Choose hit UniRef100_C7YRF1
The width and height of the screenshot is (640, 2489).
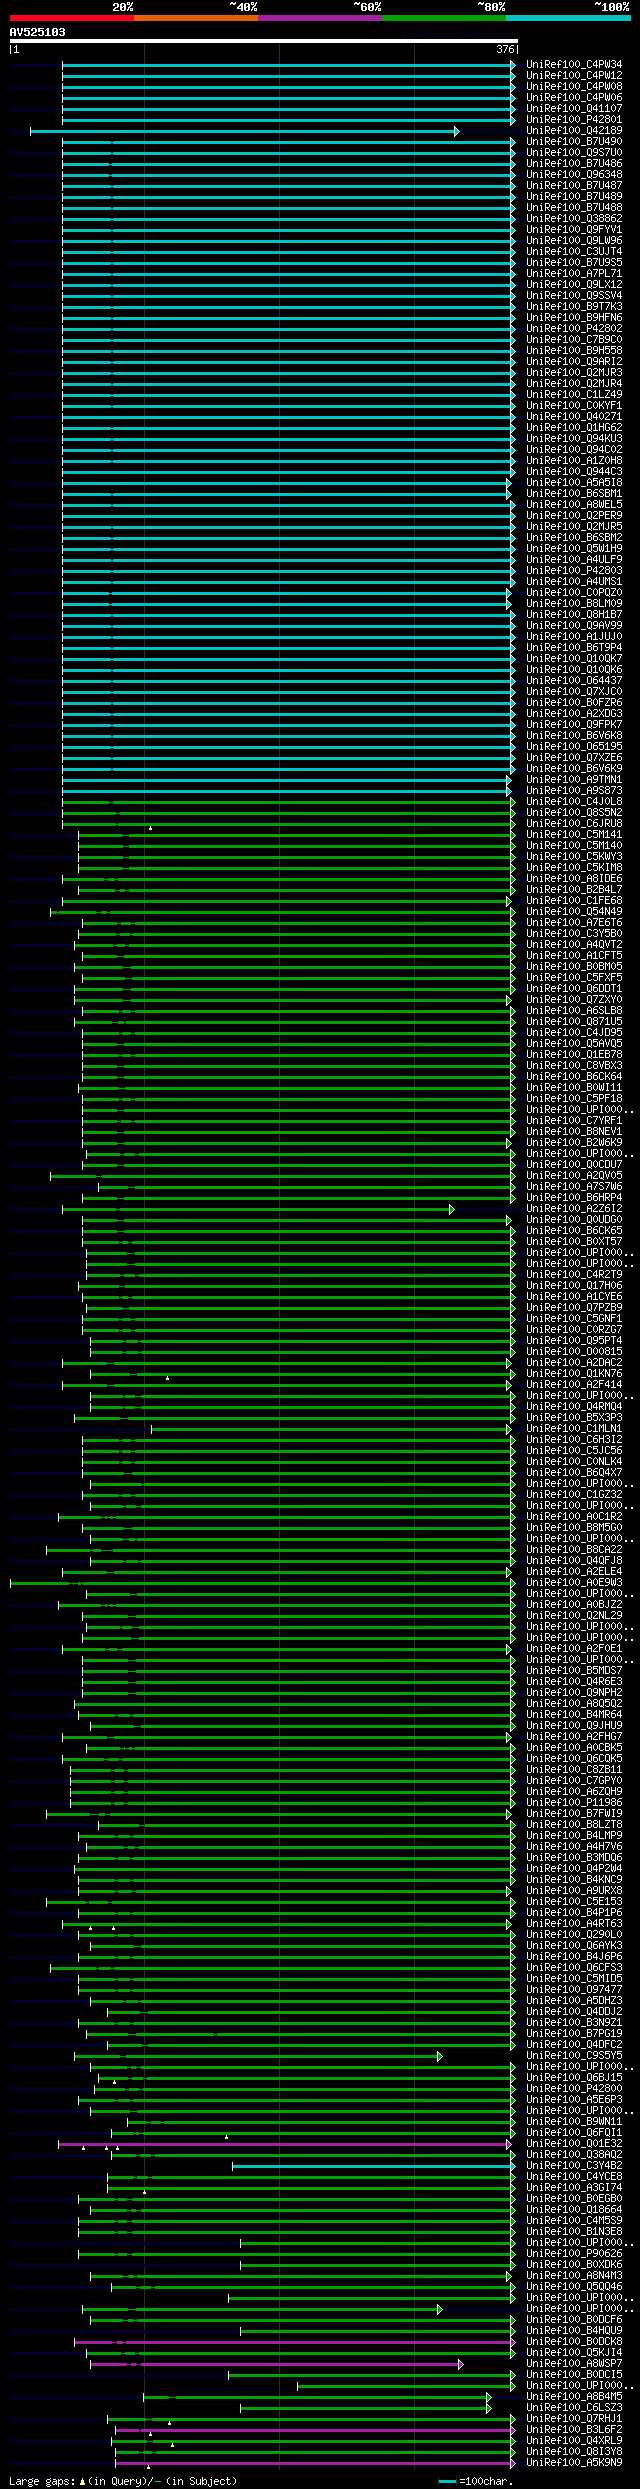click(x=574, y=1121)
